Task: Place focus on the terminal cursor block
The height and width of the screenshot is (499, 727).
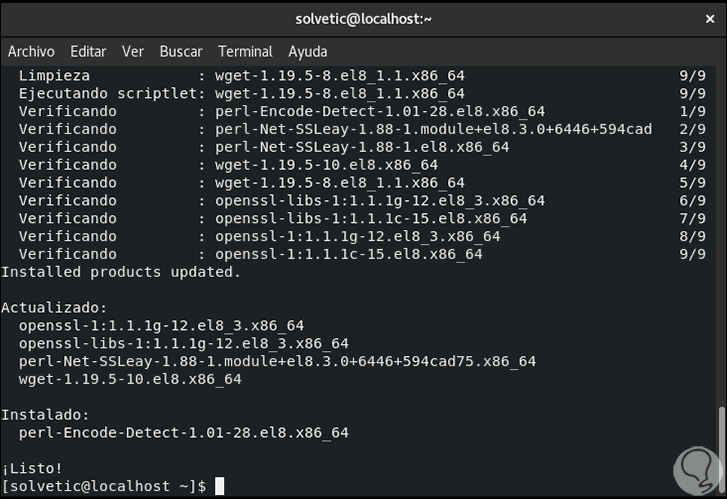Action: click(x=219, y=486)
